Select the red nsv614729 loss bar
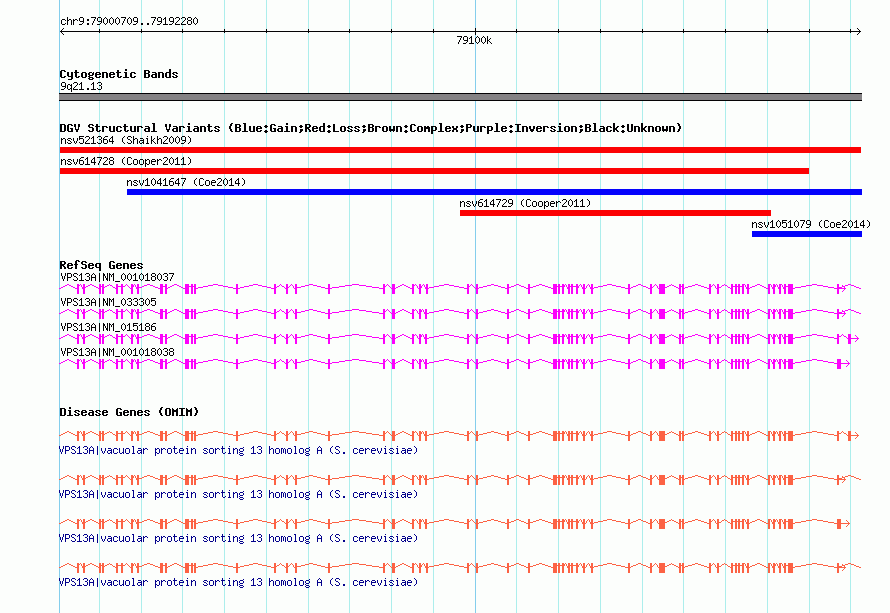Image resolution: width=890 pixels, height=613 pixels. [615, 213]
